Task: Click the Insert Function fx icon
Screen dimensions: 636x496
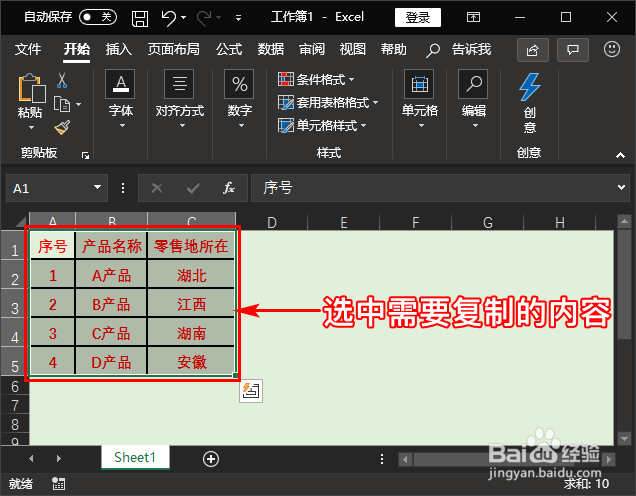Action: (229, 188)
